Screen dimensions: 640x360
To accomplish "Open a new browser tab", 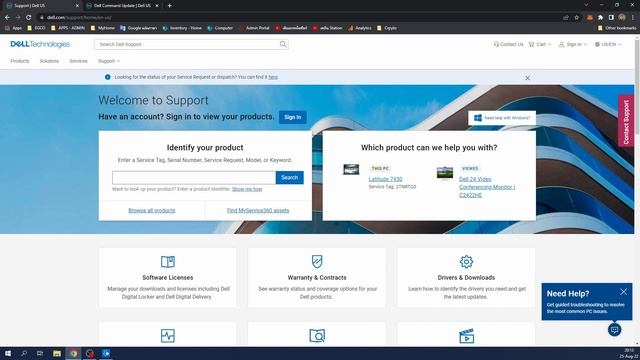I will point(169,6).
